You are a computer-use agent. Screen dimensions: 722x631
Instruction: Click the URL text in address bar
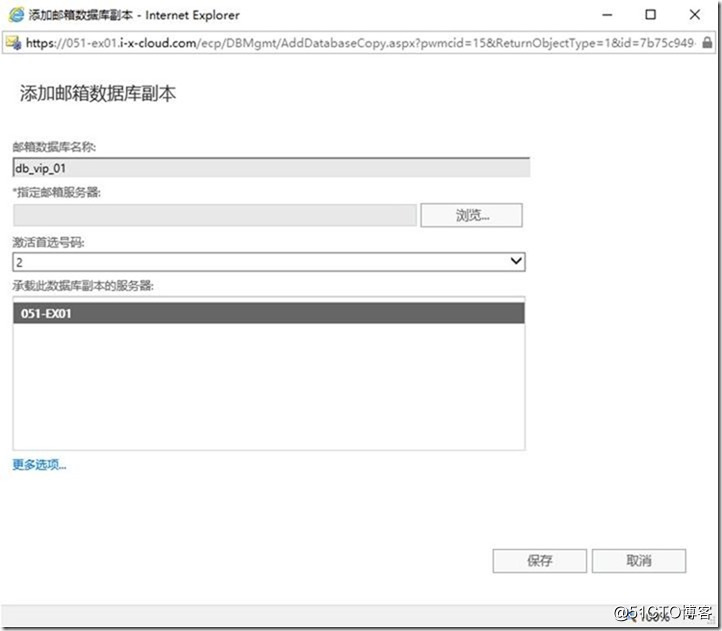point(360,43)
